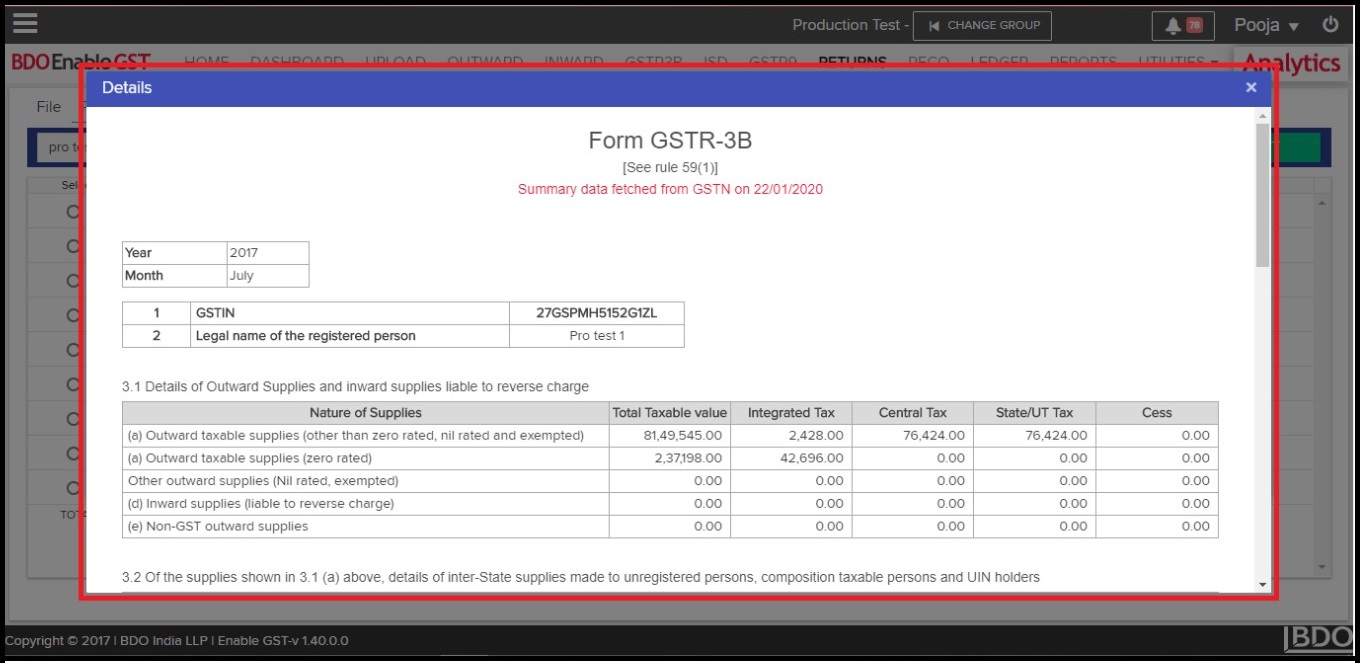Open the File menu
Screen dimensions: 1360x664
(48, 107)
